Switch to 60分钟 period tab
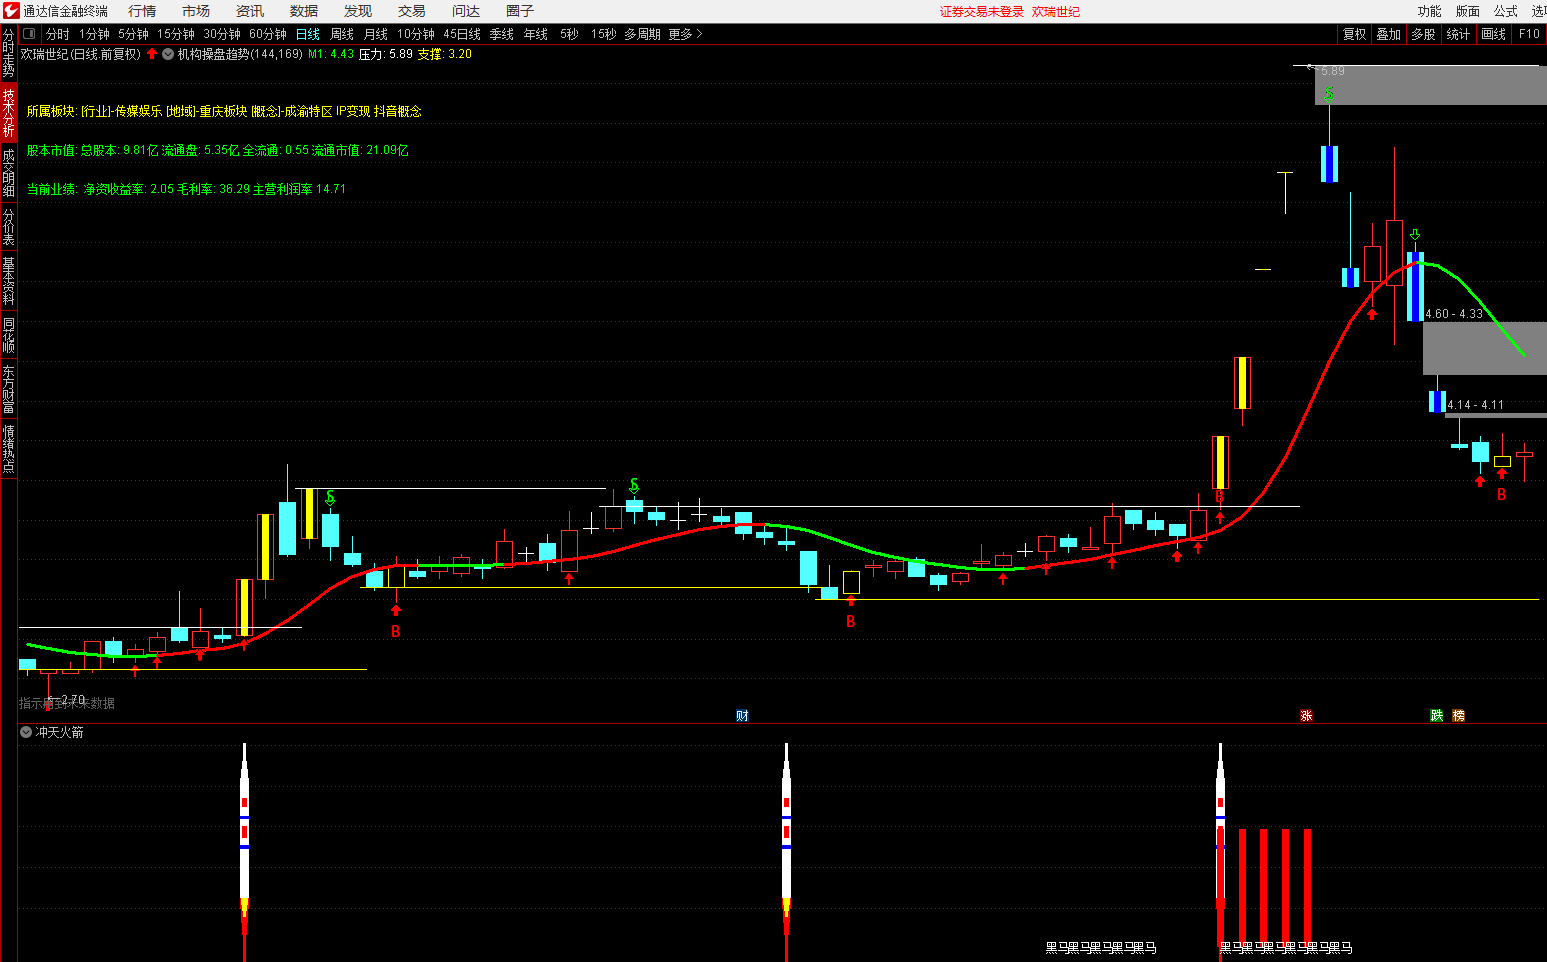The image size is (1547, 962). 268,34
